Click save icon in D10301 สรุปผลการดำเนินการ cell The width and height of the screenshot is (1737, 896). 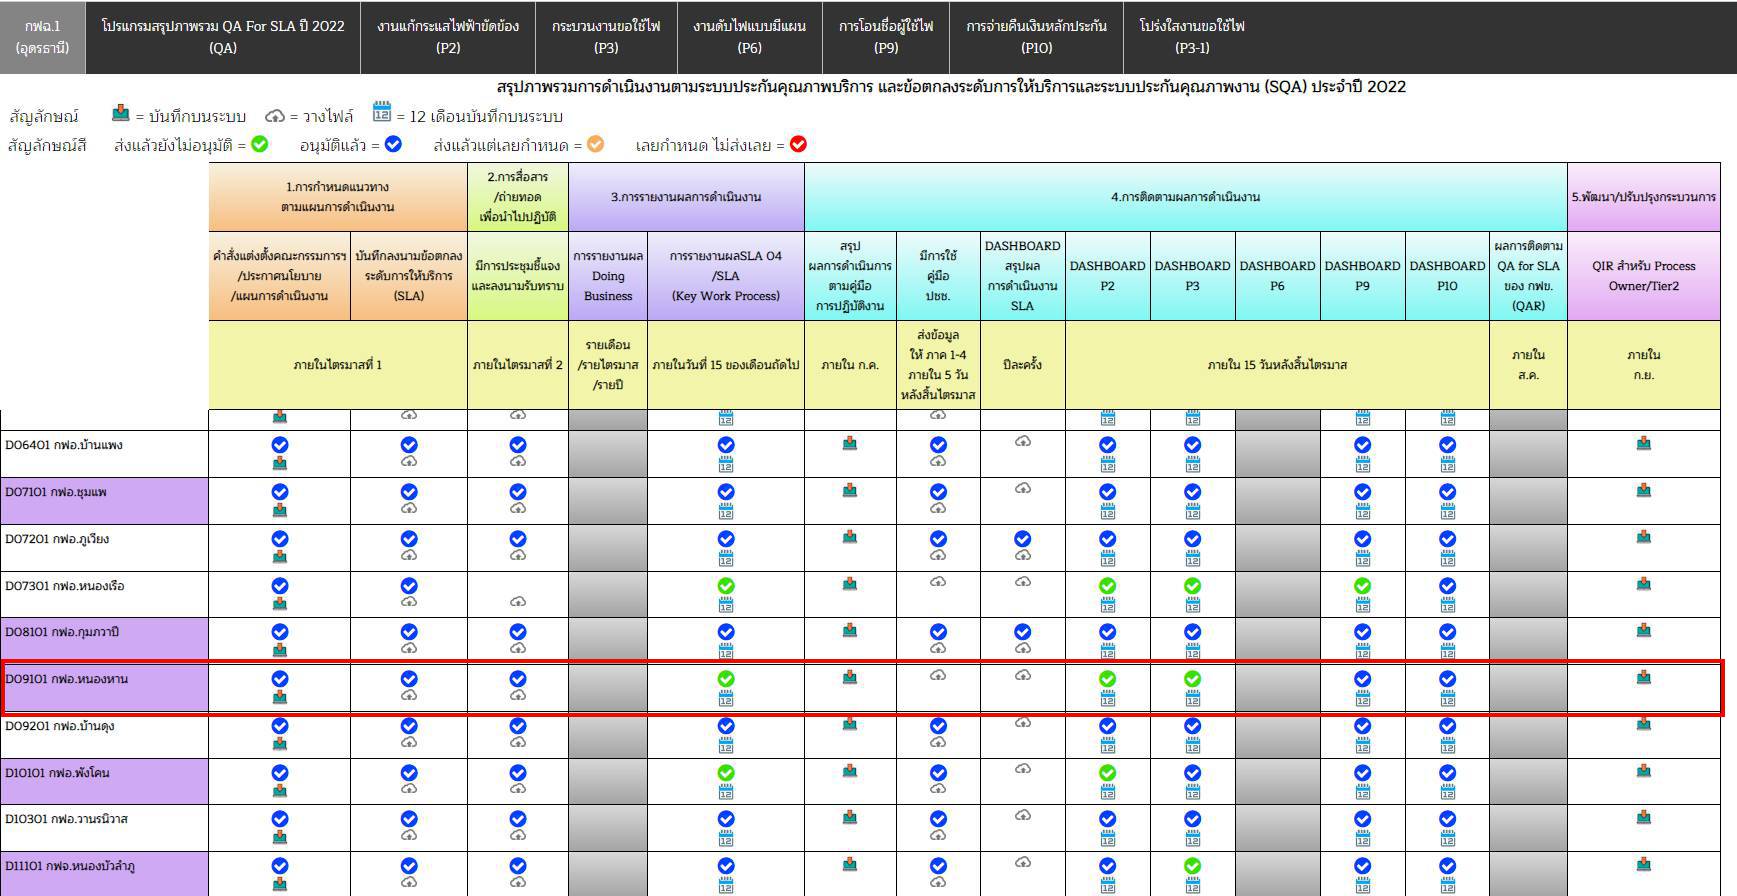click(849, 817)
